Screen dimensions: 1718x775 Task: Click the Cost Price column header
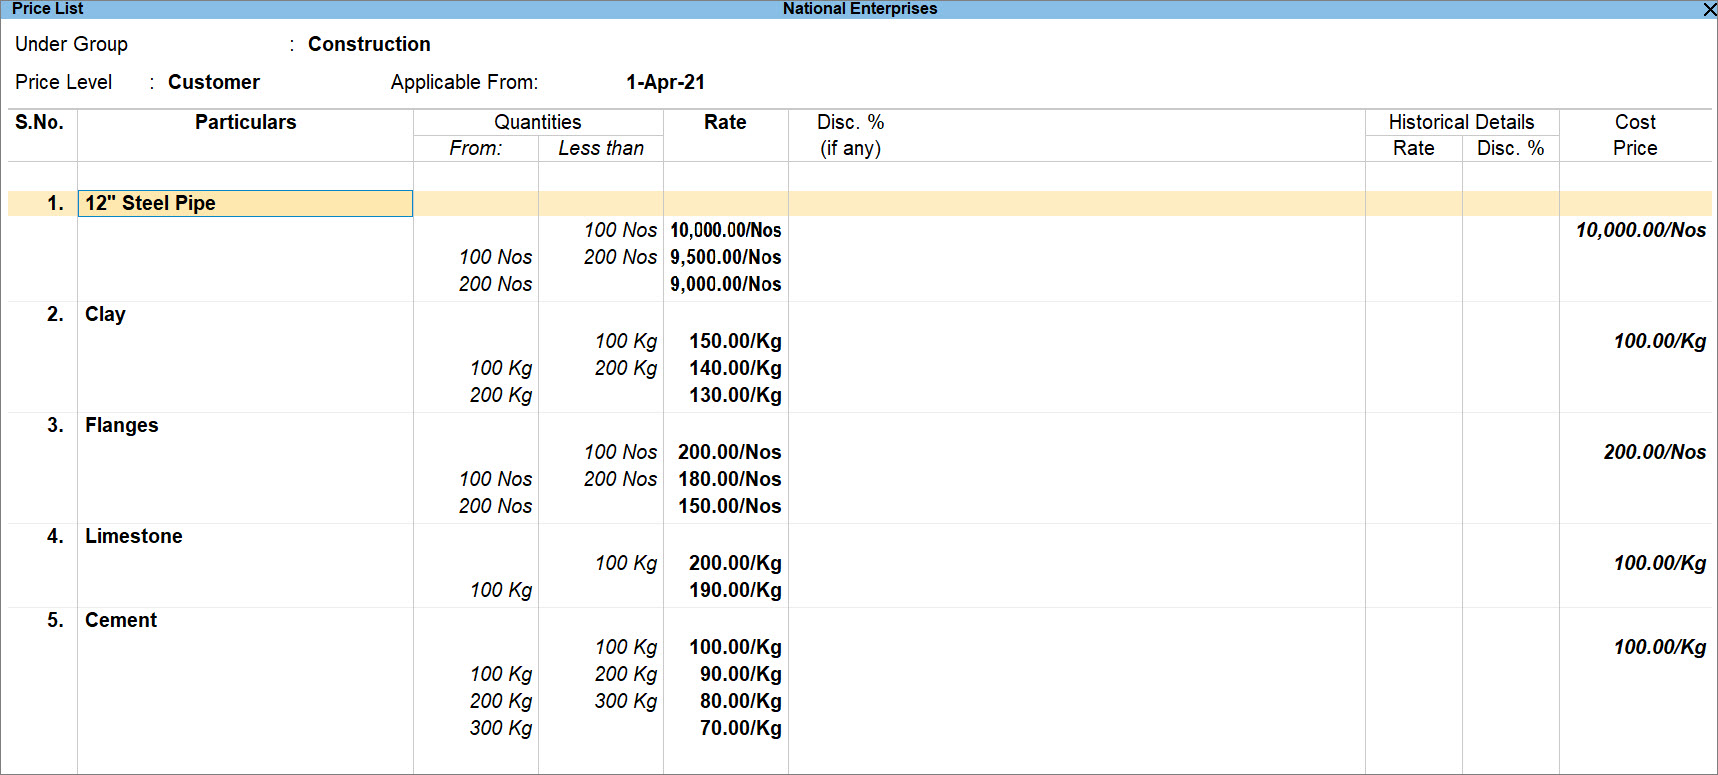[1635, 135]
